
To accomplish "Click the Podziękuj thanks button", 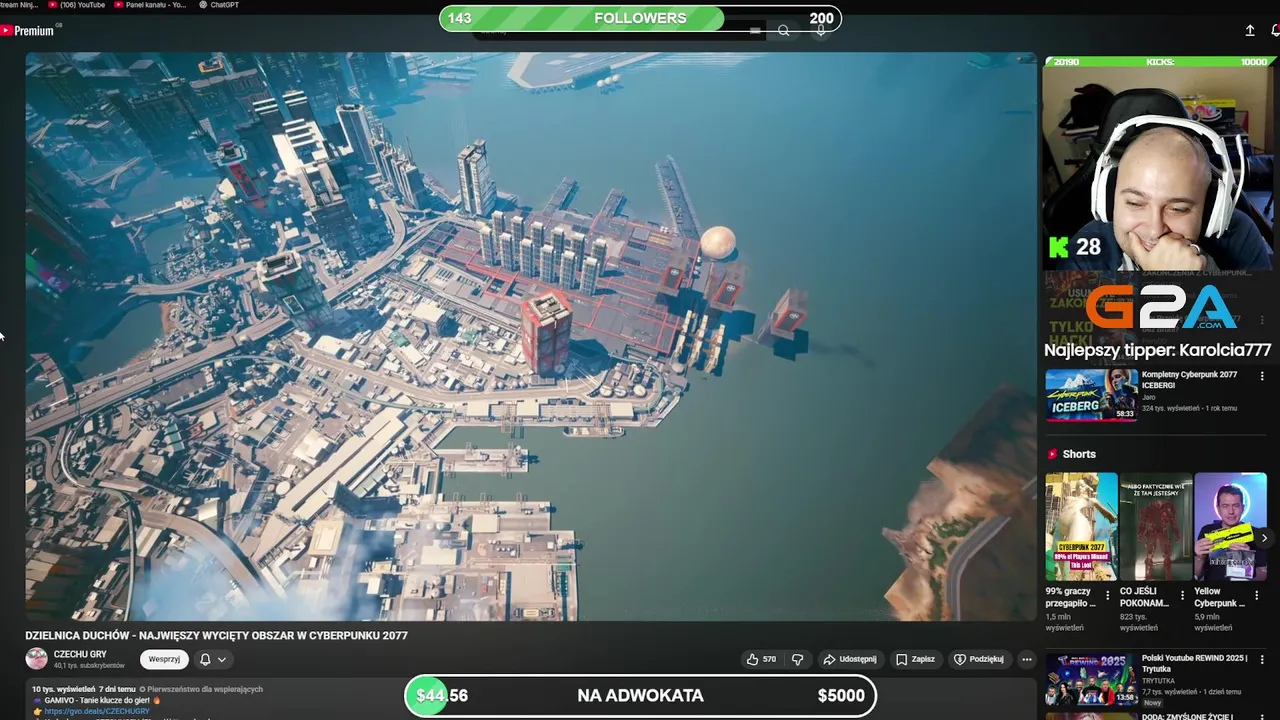I will 979,659.
